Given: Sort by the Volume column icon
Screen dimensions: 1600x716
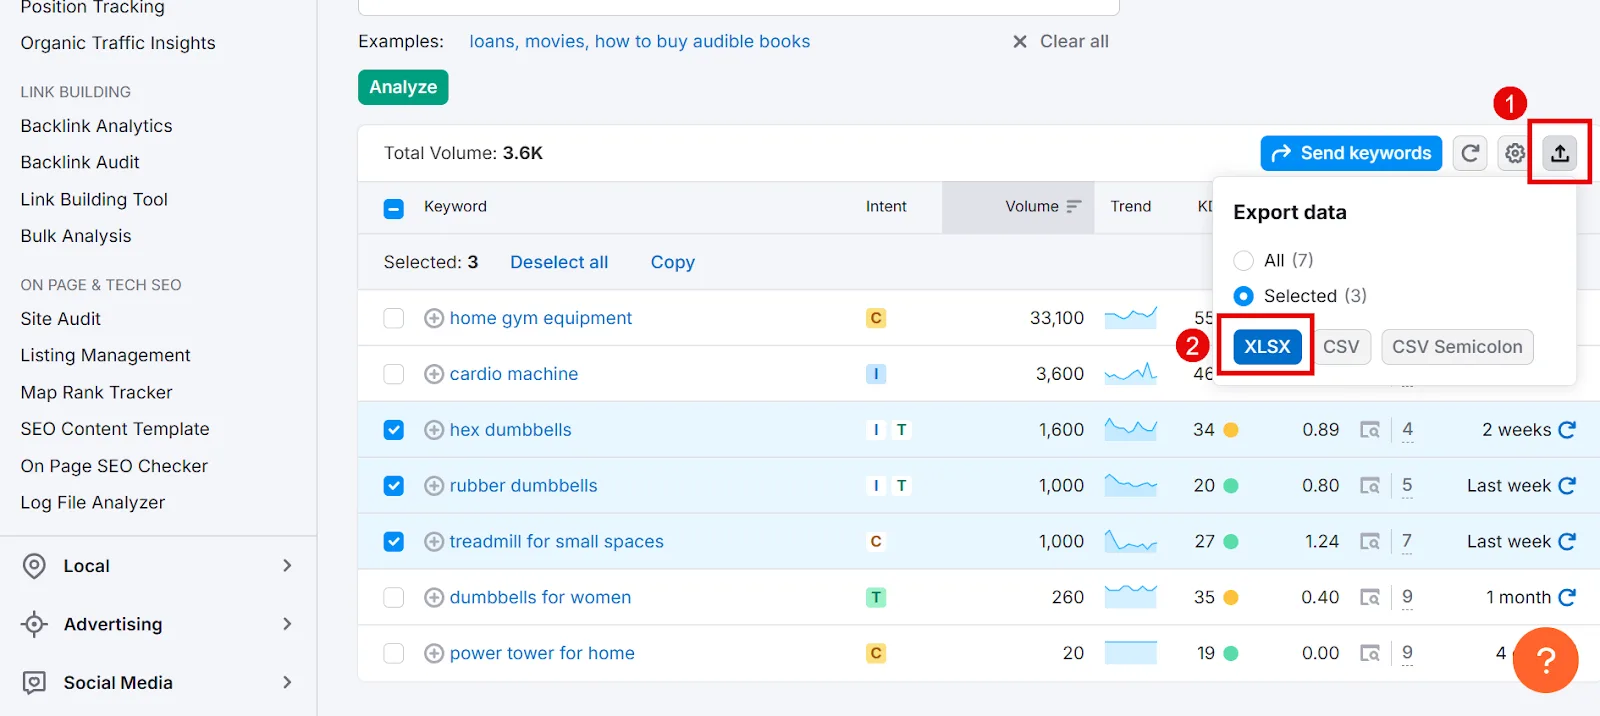Looking at the screenshot, I should point(1074,207).
